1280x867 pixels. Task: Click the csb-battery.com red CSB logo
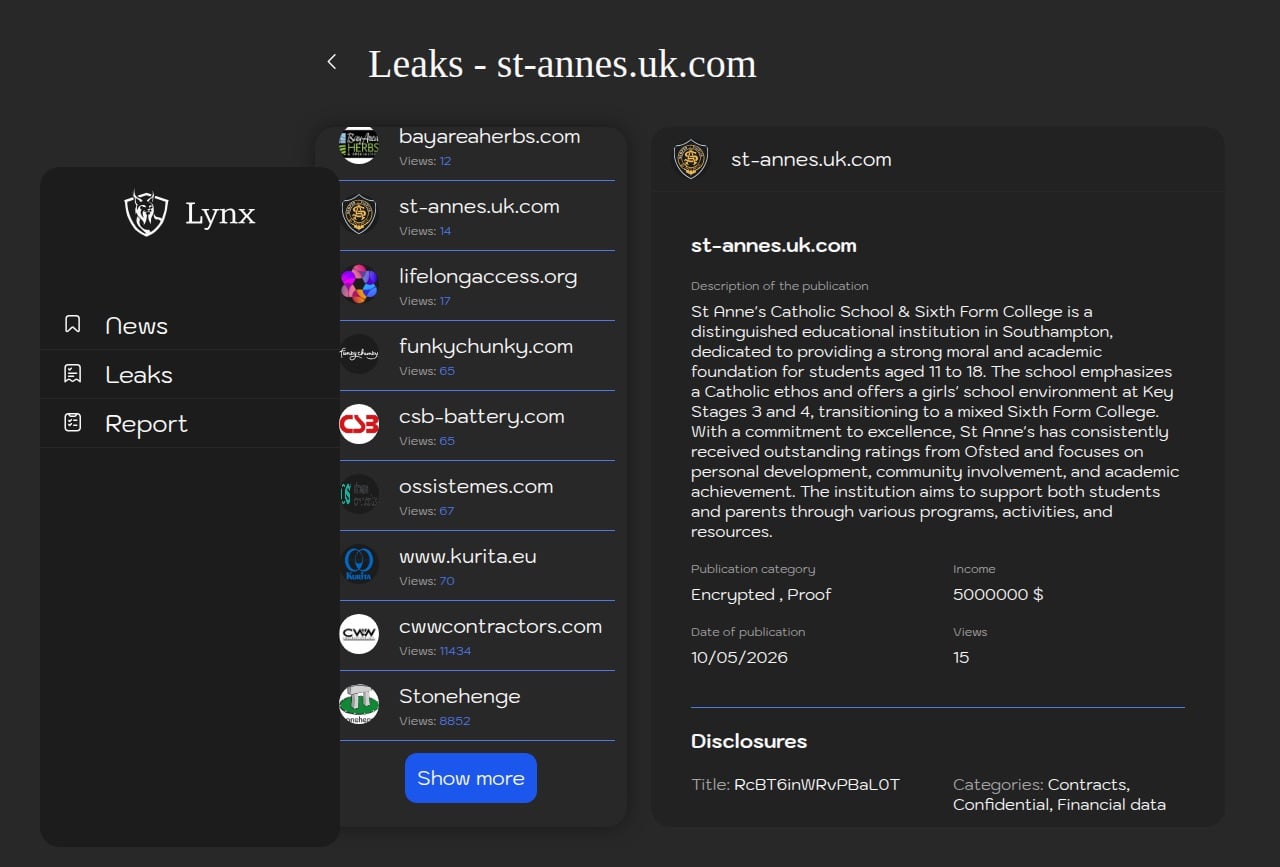coord(359,424)
